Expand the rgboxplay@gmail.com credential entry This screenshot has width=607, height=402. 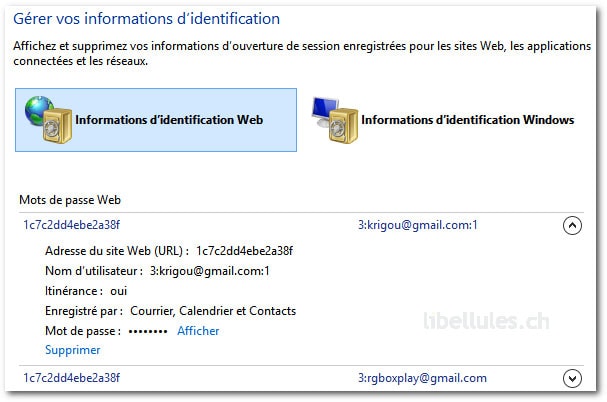coord(572,378)
